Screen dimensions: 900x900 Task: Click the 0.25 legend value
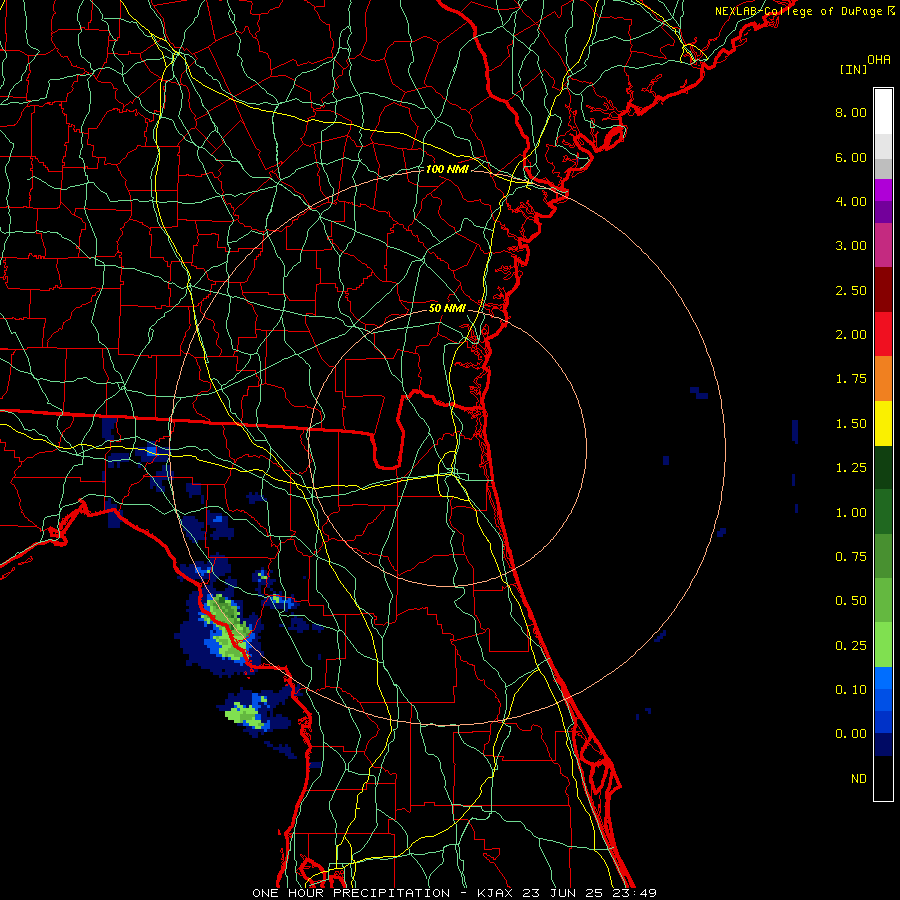coord(851,646)
